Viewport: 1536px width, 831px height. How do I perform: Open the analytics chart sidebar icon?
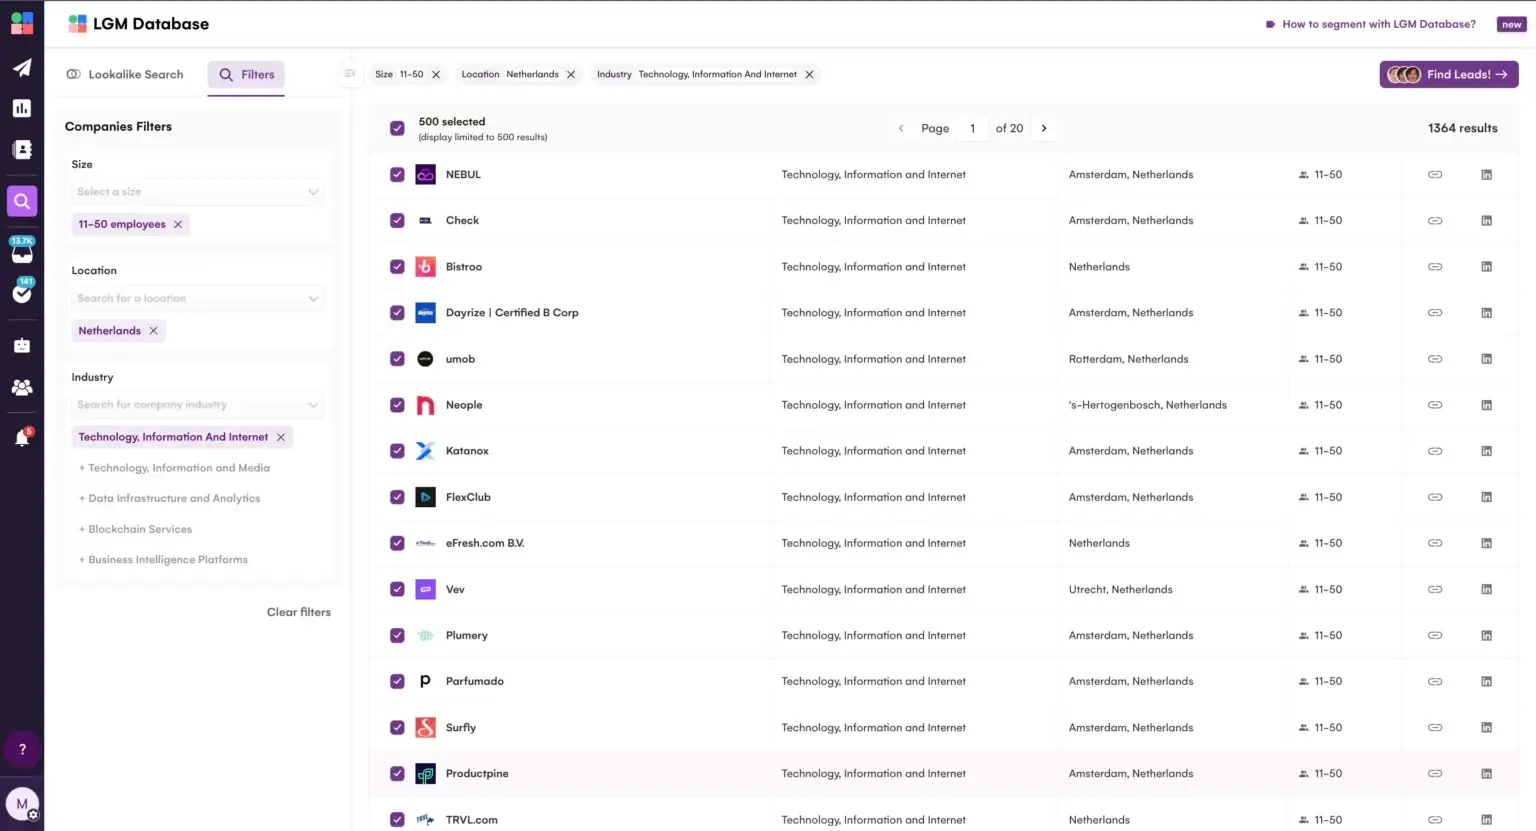coord(22,108)
